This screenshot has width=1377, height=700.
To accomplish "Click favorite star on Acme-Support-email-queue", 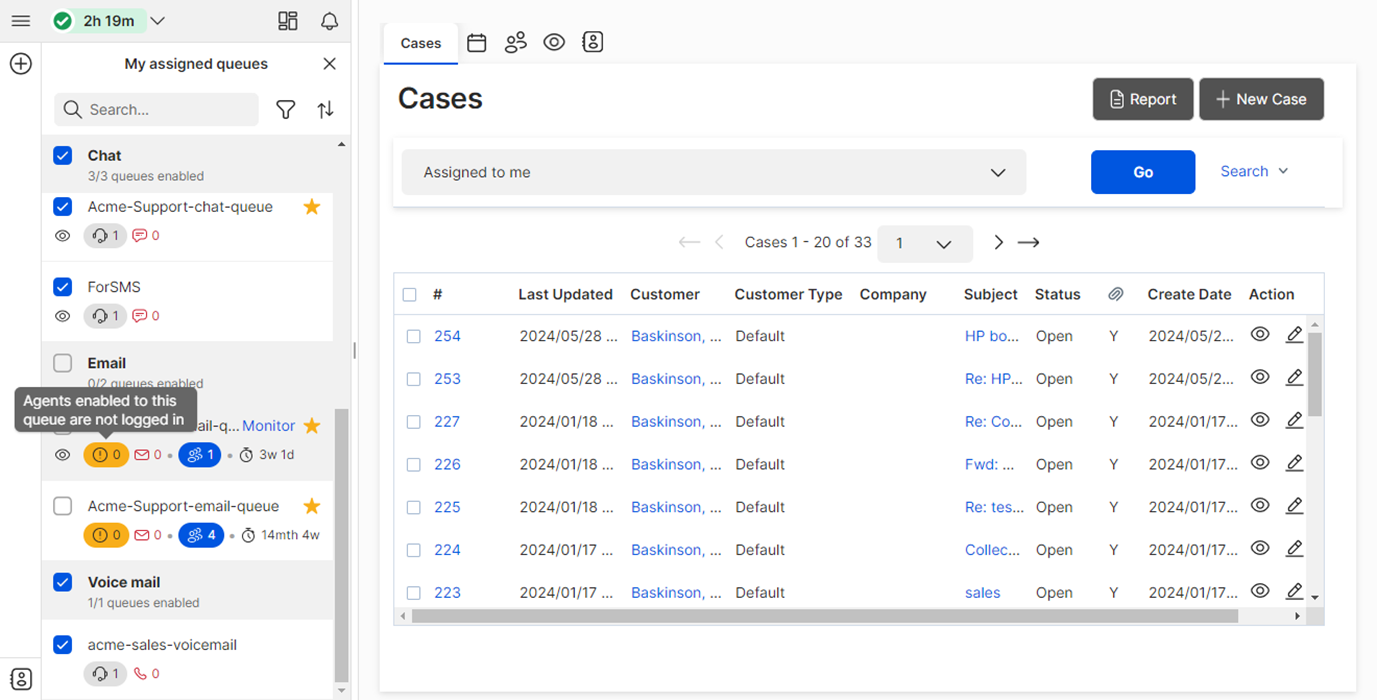I will (312, 506).
